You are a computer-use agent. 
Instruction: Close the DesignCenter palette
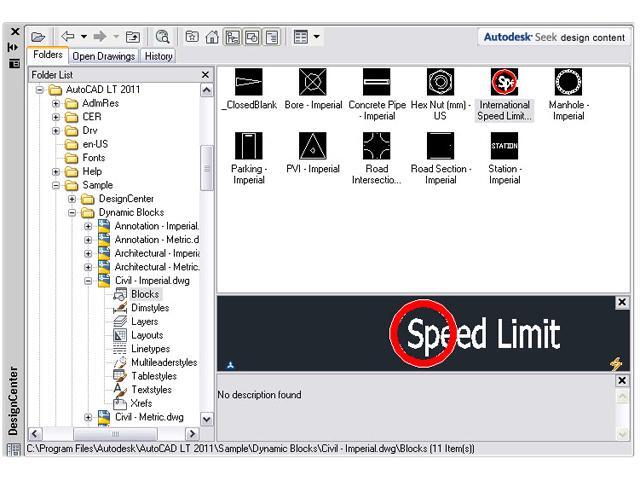[x=15, y=31]
